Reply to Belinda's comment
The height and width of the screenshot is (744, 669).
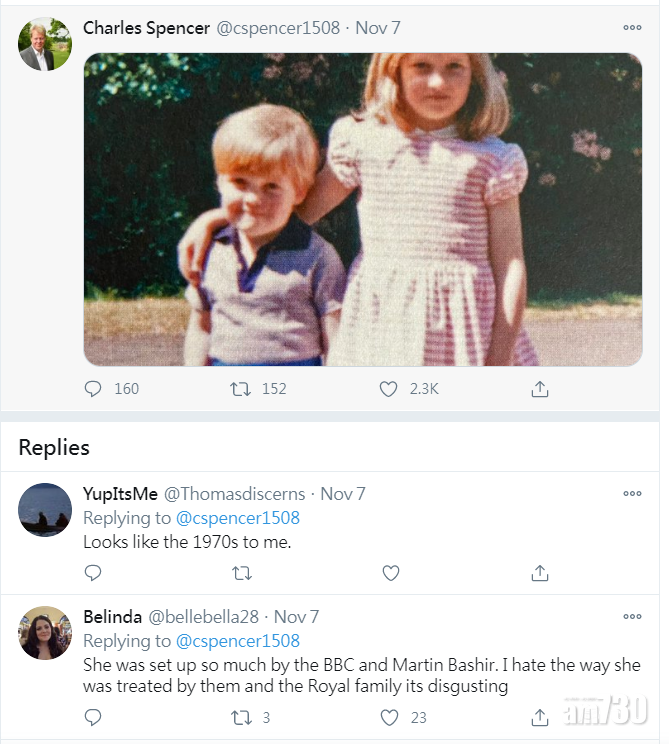pyautogui.click(x=93, y=717)
